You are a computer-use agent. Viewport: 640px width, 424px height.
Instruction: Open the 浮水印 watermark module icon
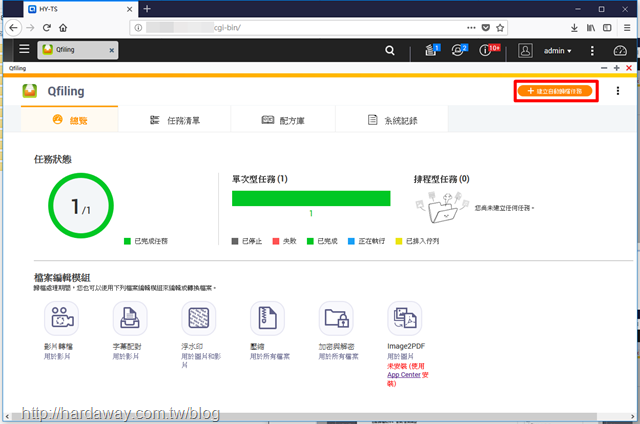click(x=198, y=318)
